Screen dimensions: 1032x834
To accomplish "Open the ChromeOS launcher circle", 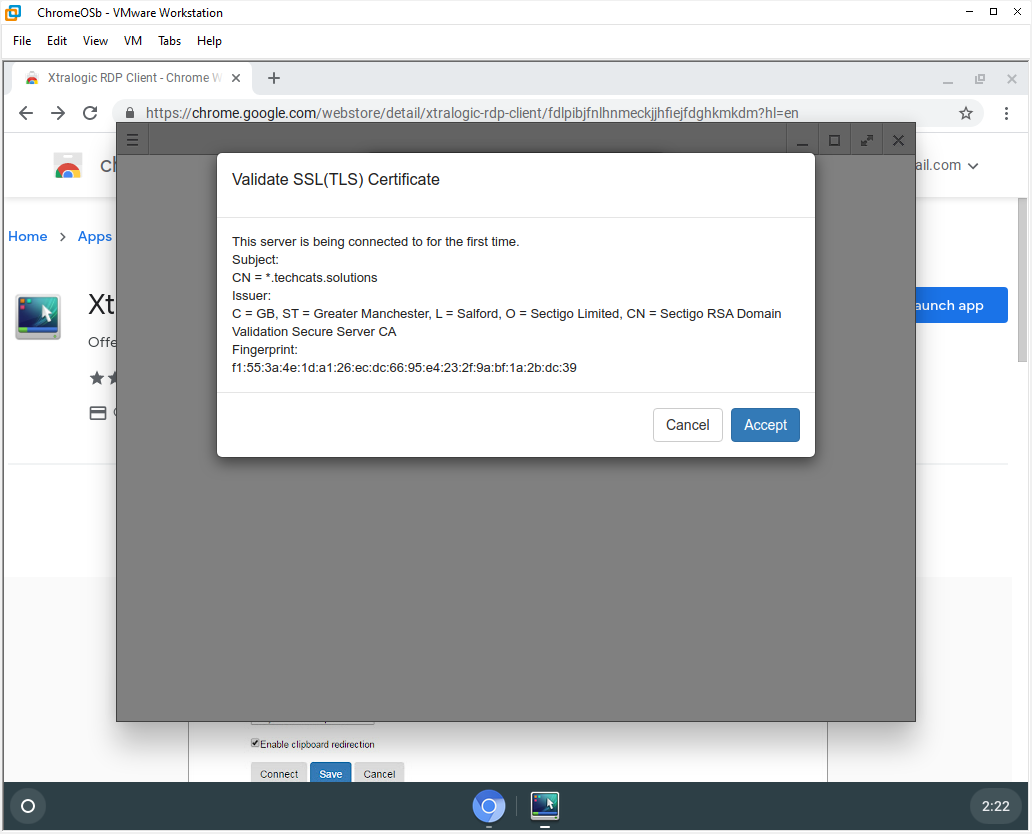I will point(28,806).
